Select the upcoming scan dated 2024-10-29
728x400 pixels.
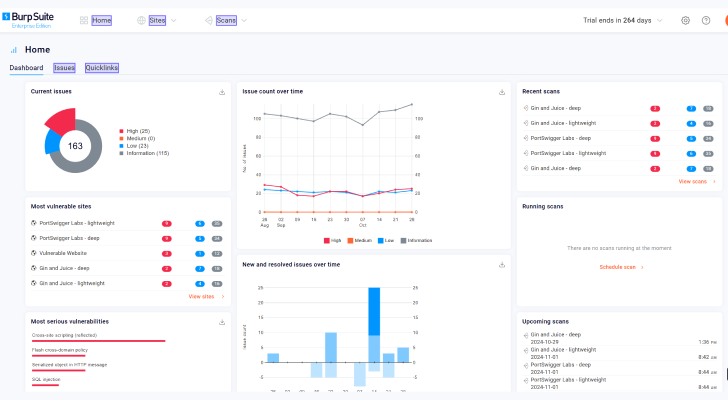tap(619, 338)
